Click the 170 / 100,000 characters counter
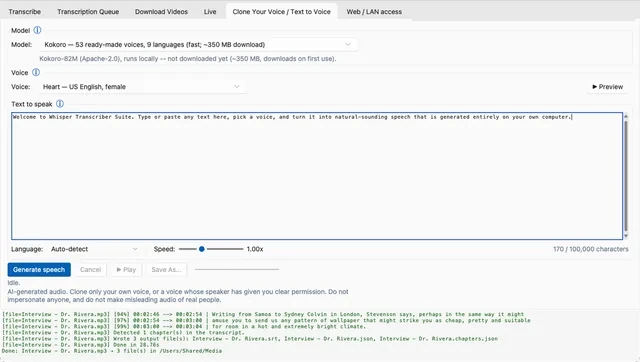 (591, 249)
